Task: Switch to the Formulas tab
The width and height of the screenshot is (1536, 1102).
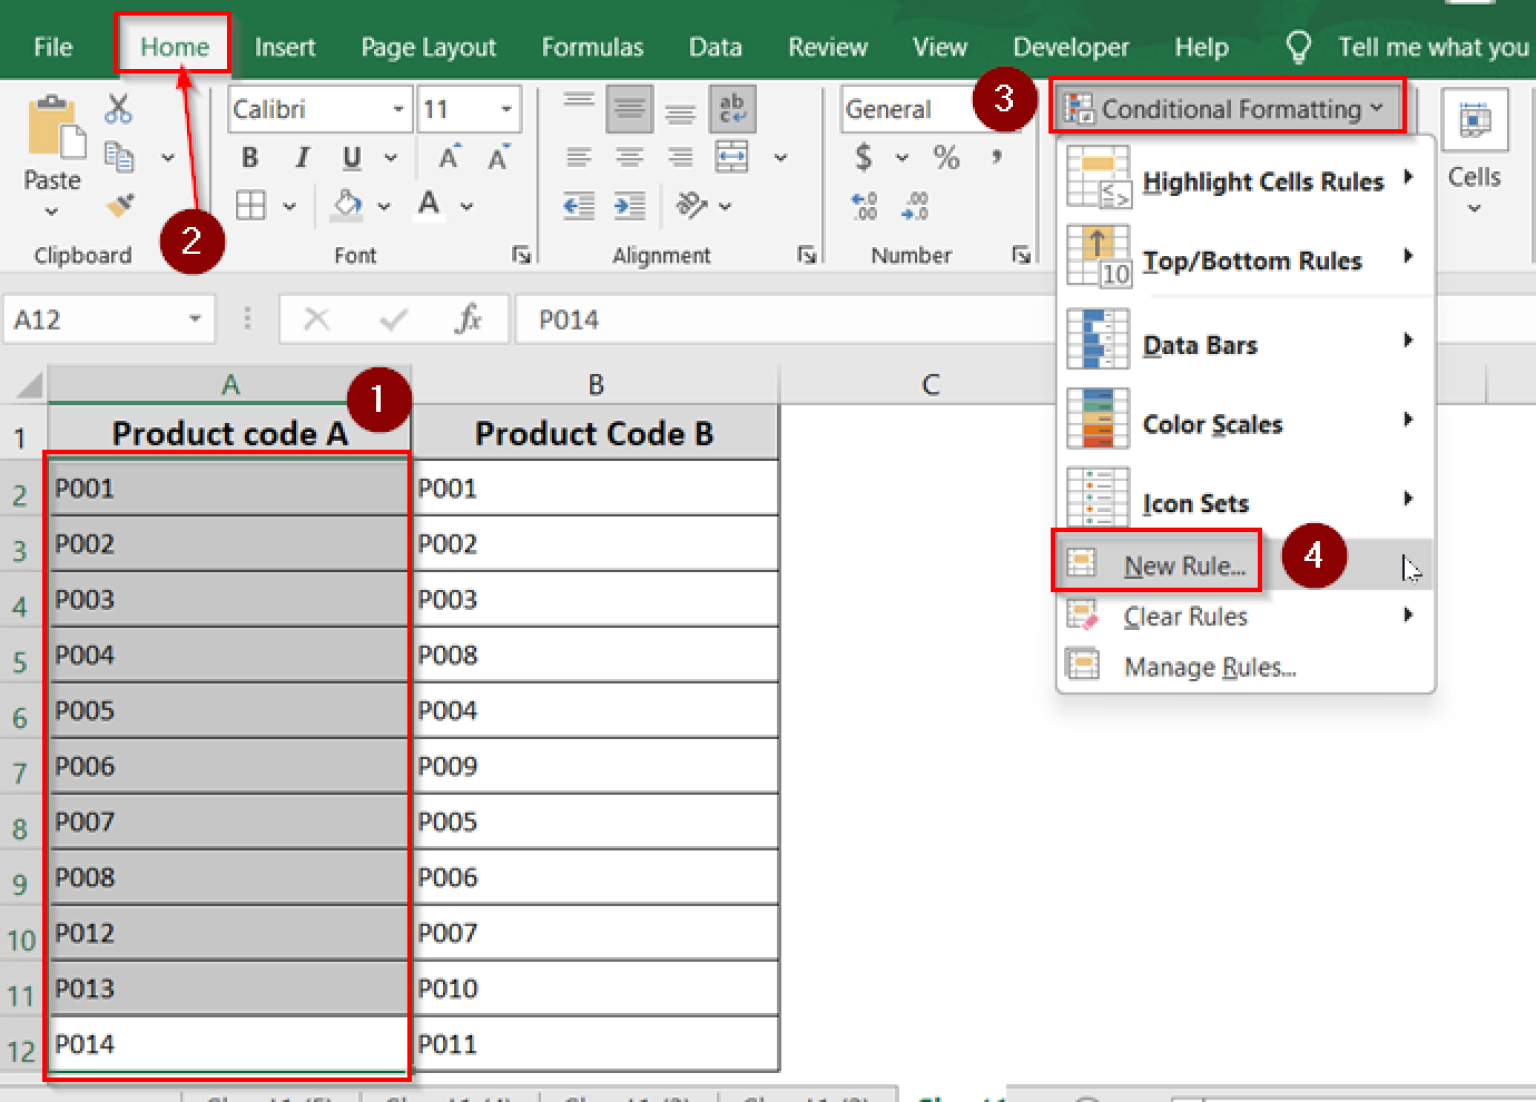Action: [592, 46]
